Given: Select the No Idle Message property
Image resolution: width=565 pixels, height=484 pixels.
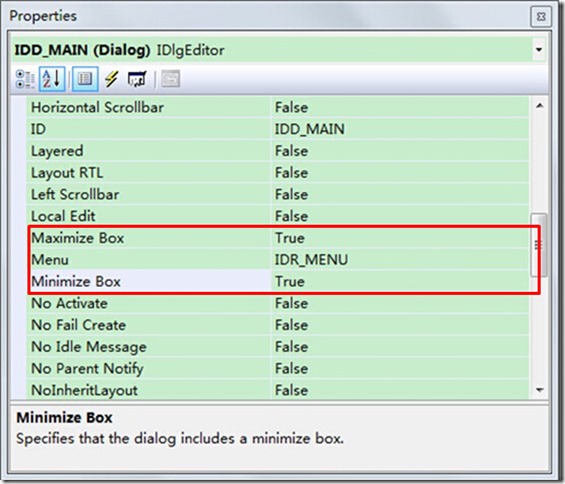Looking at the screenshot, I should click(148, 347).
